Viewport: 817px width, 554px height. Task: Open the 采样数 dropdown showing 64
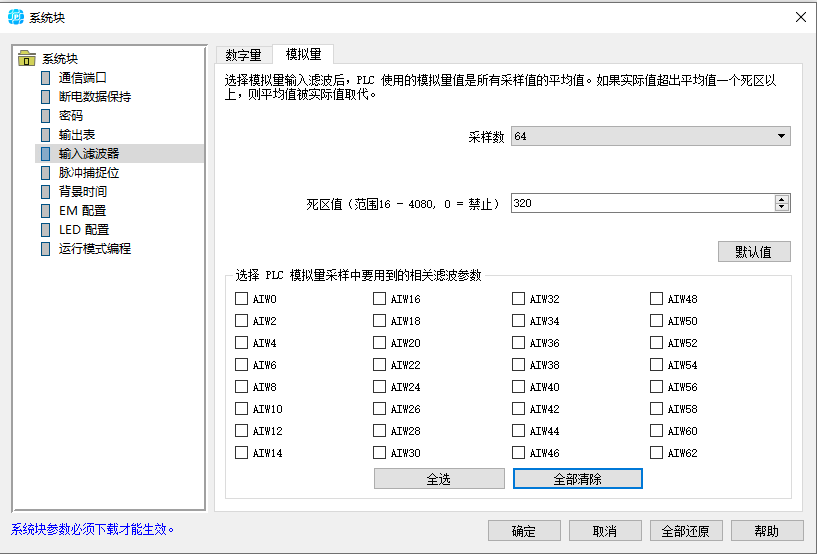650,136
